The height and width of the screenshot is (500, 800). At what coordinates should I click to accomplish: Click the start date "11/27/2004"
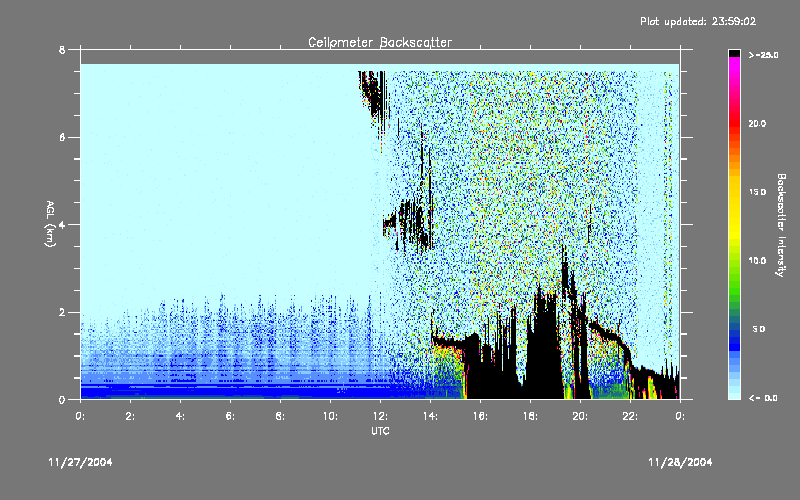click(x=81, y=462)
